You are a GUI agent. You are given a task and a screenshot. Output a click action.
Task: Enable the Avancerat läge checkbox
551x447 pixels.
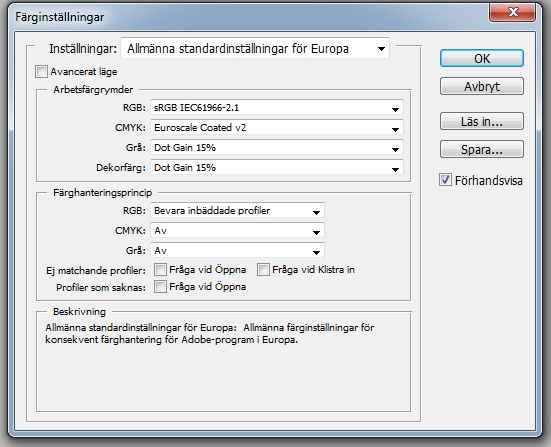coord(41,72)
